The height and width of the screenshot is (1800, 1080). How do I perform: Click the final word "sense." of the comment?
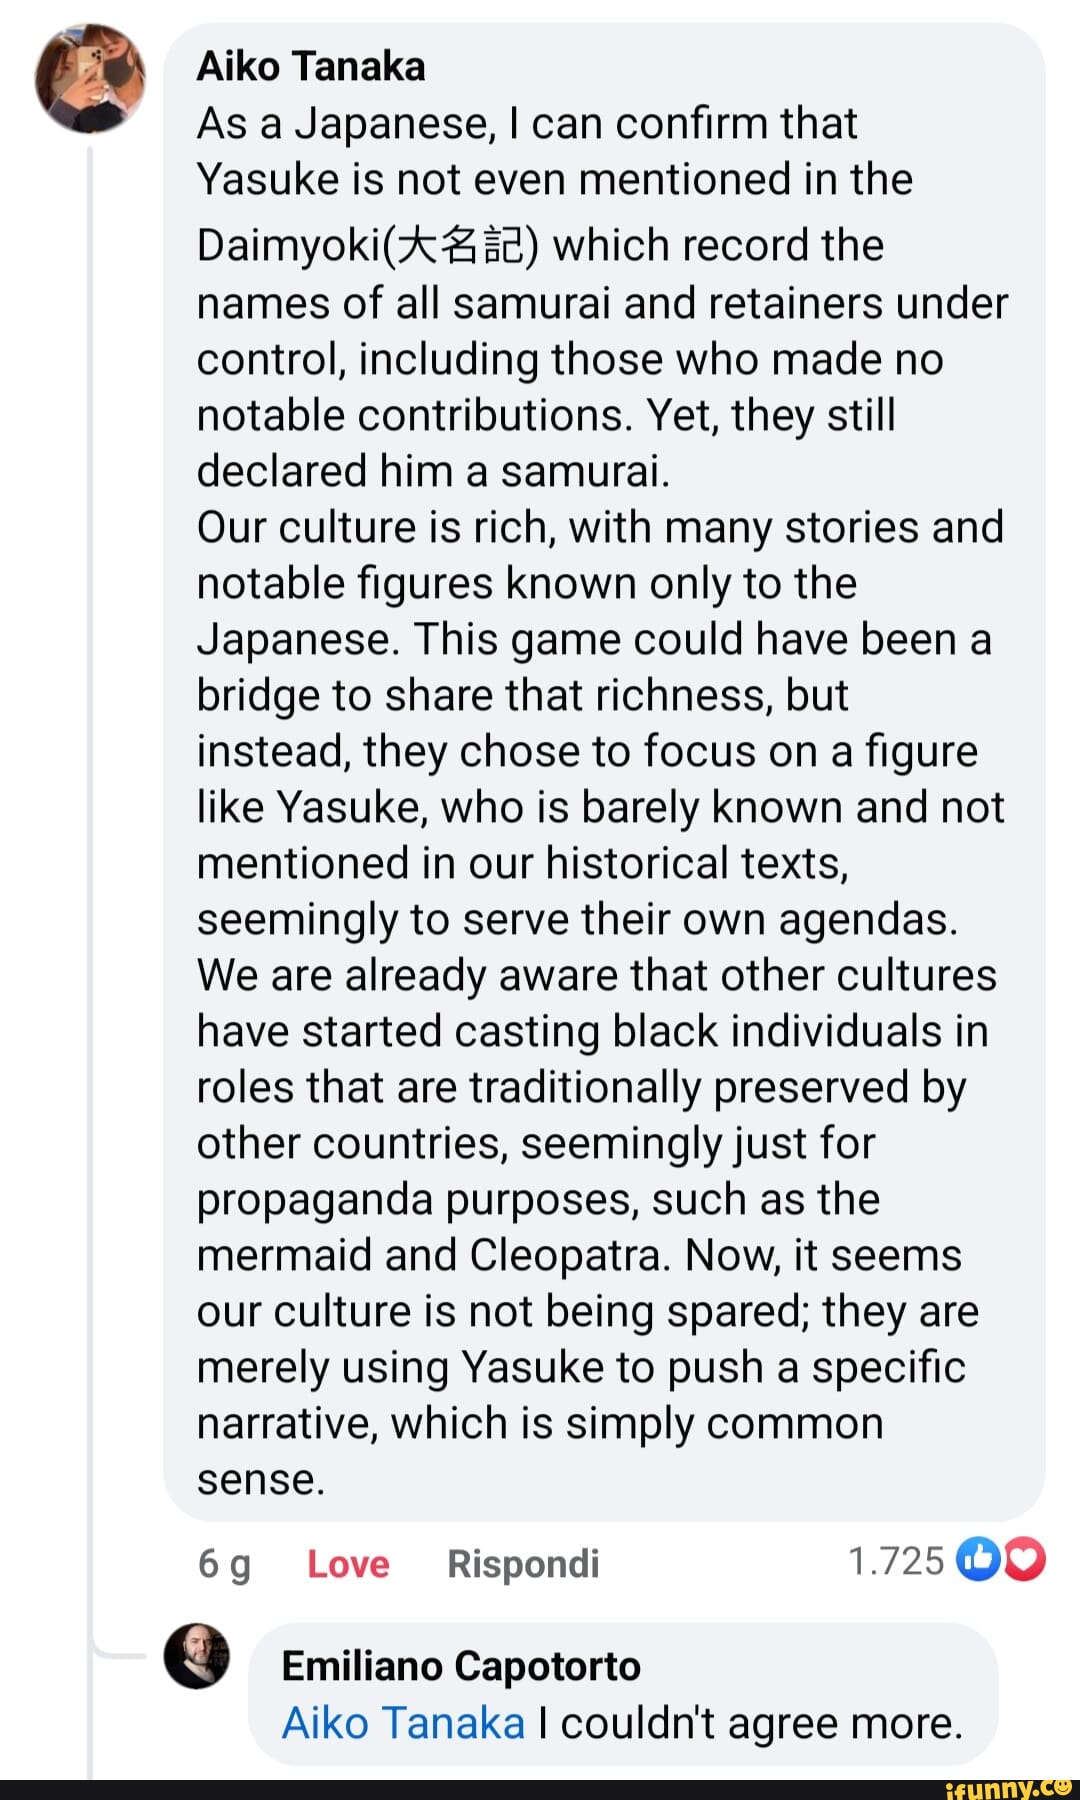pos(261,1479)
